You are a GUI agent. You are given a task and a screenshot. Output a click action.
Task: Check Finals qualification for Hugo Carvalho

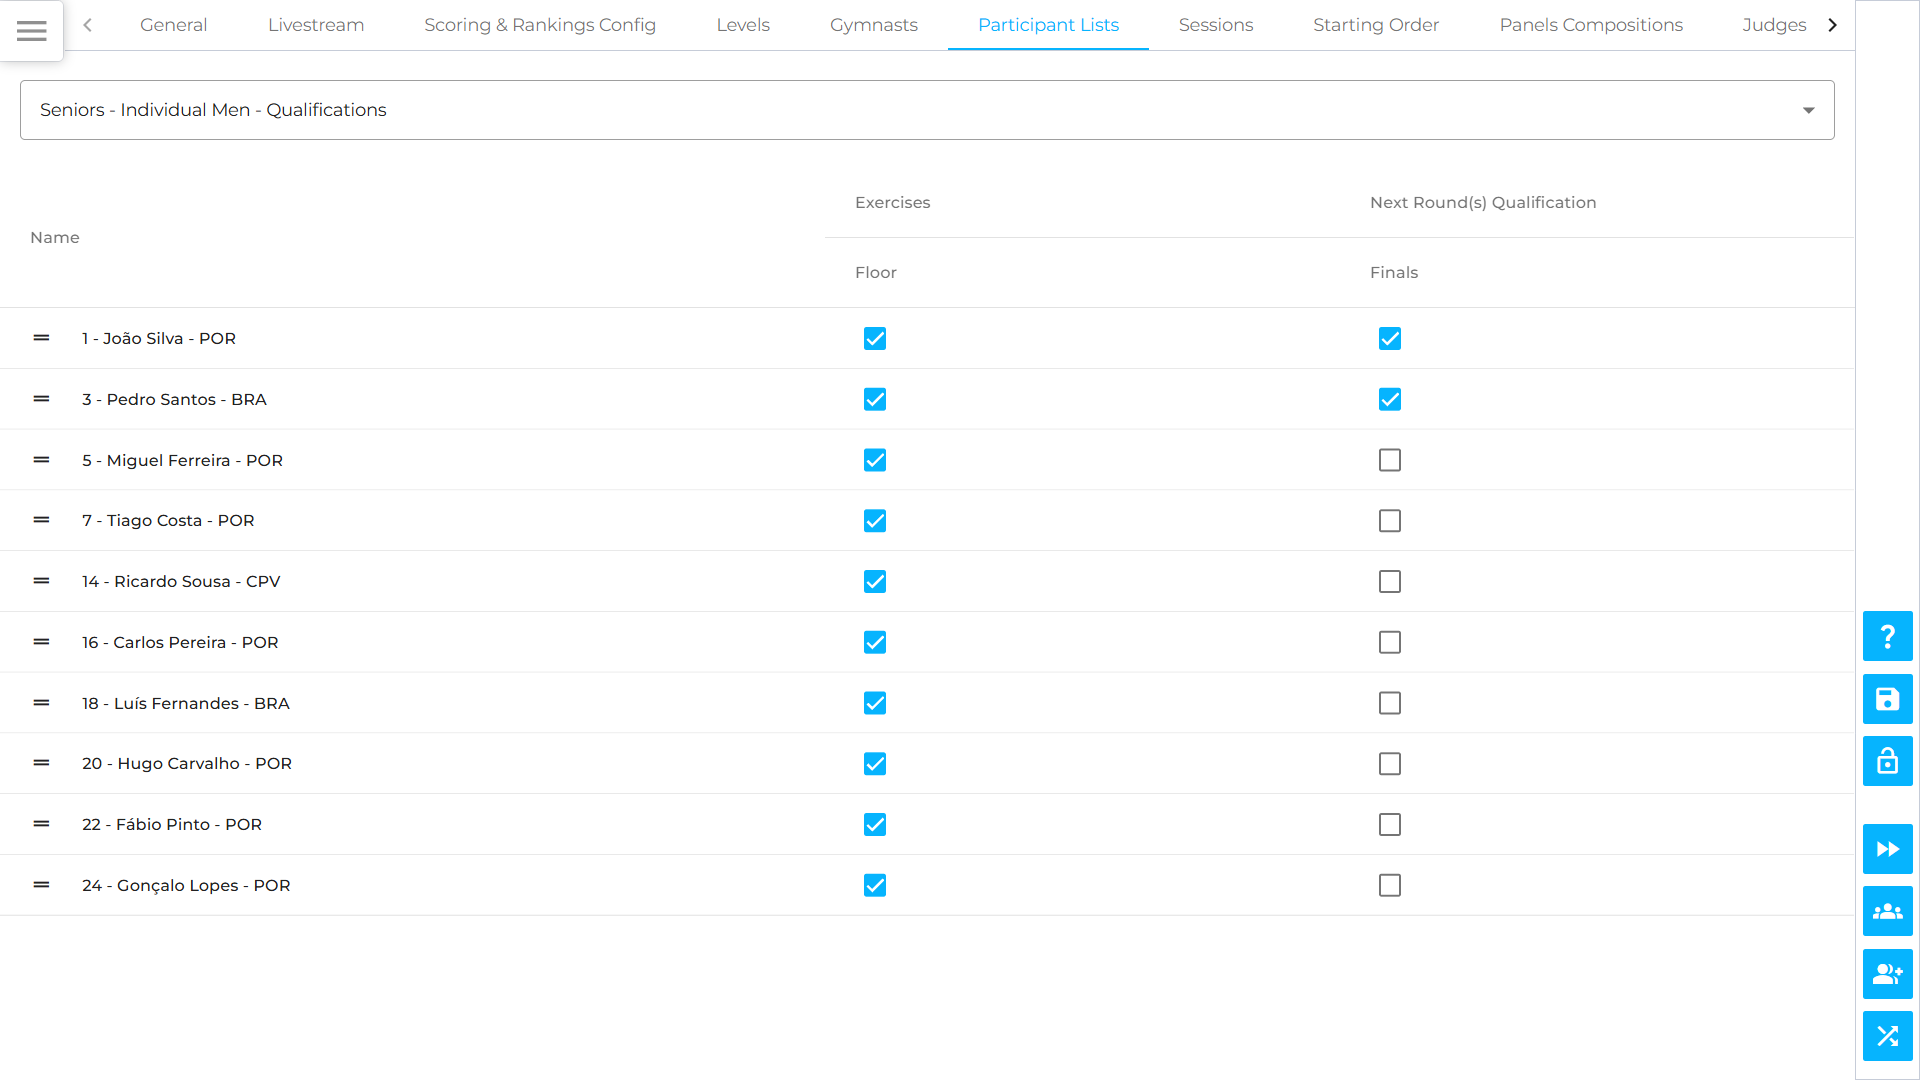[1390, 764]
